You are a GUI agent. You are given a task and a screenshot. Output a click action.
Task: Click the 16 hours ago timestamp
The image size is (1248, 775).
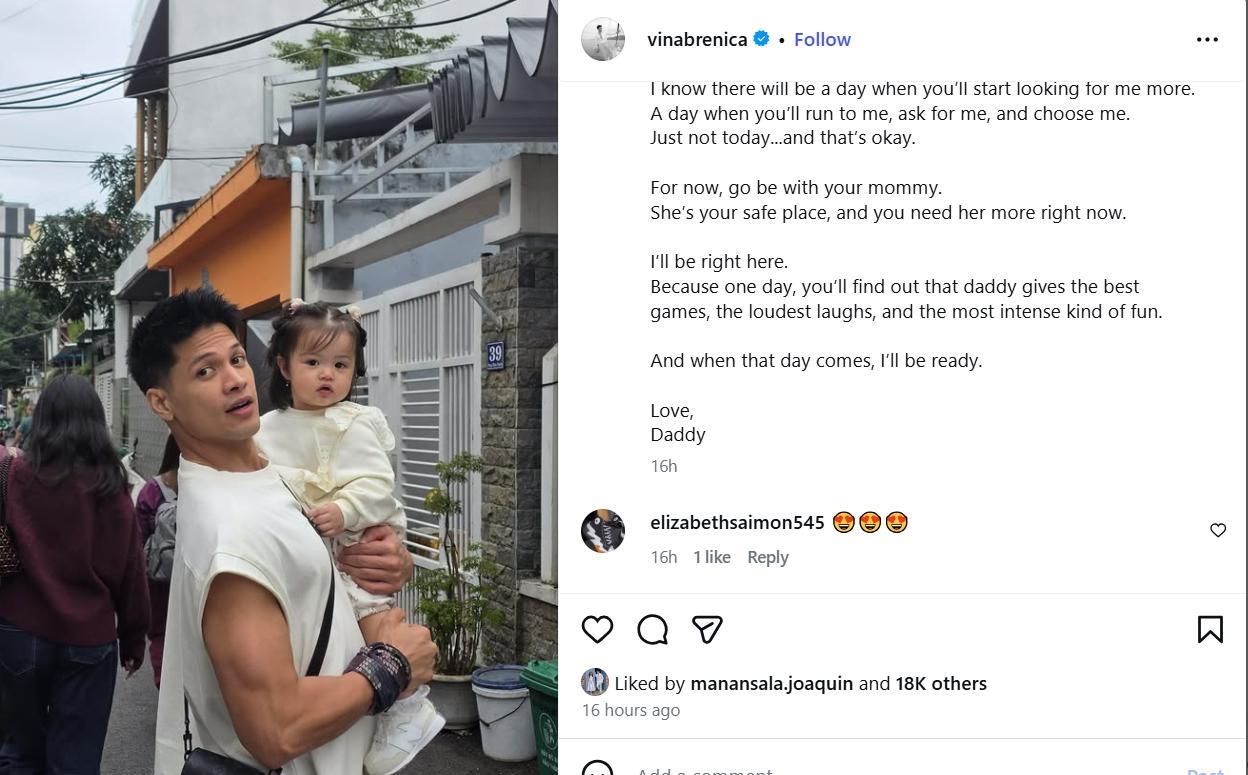pos(631,710)
